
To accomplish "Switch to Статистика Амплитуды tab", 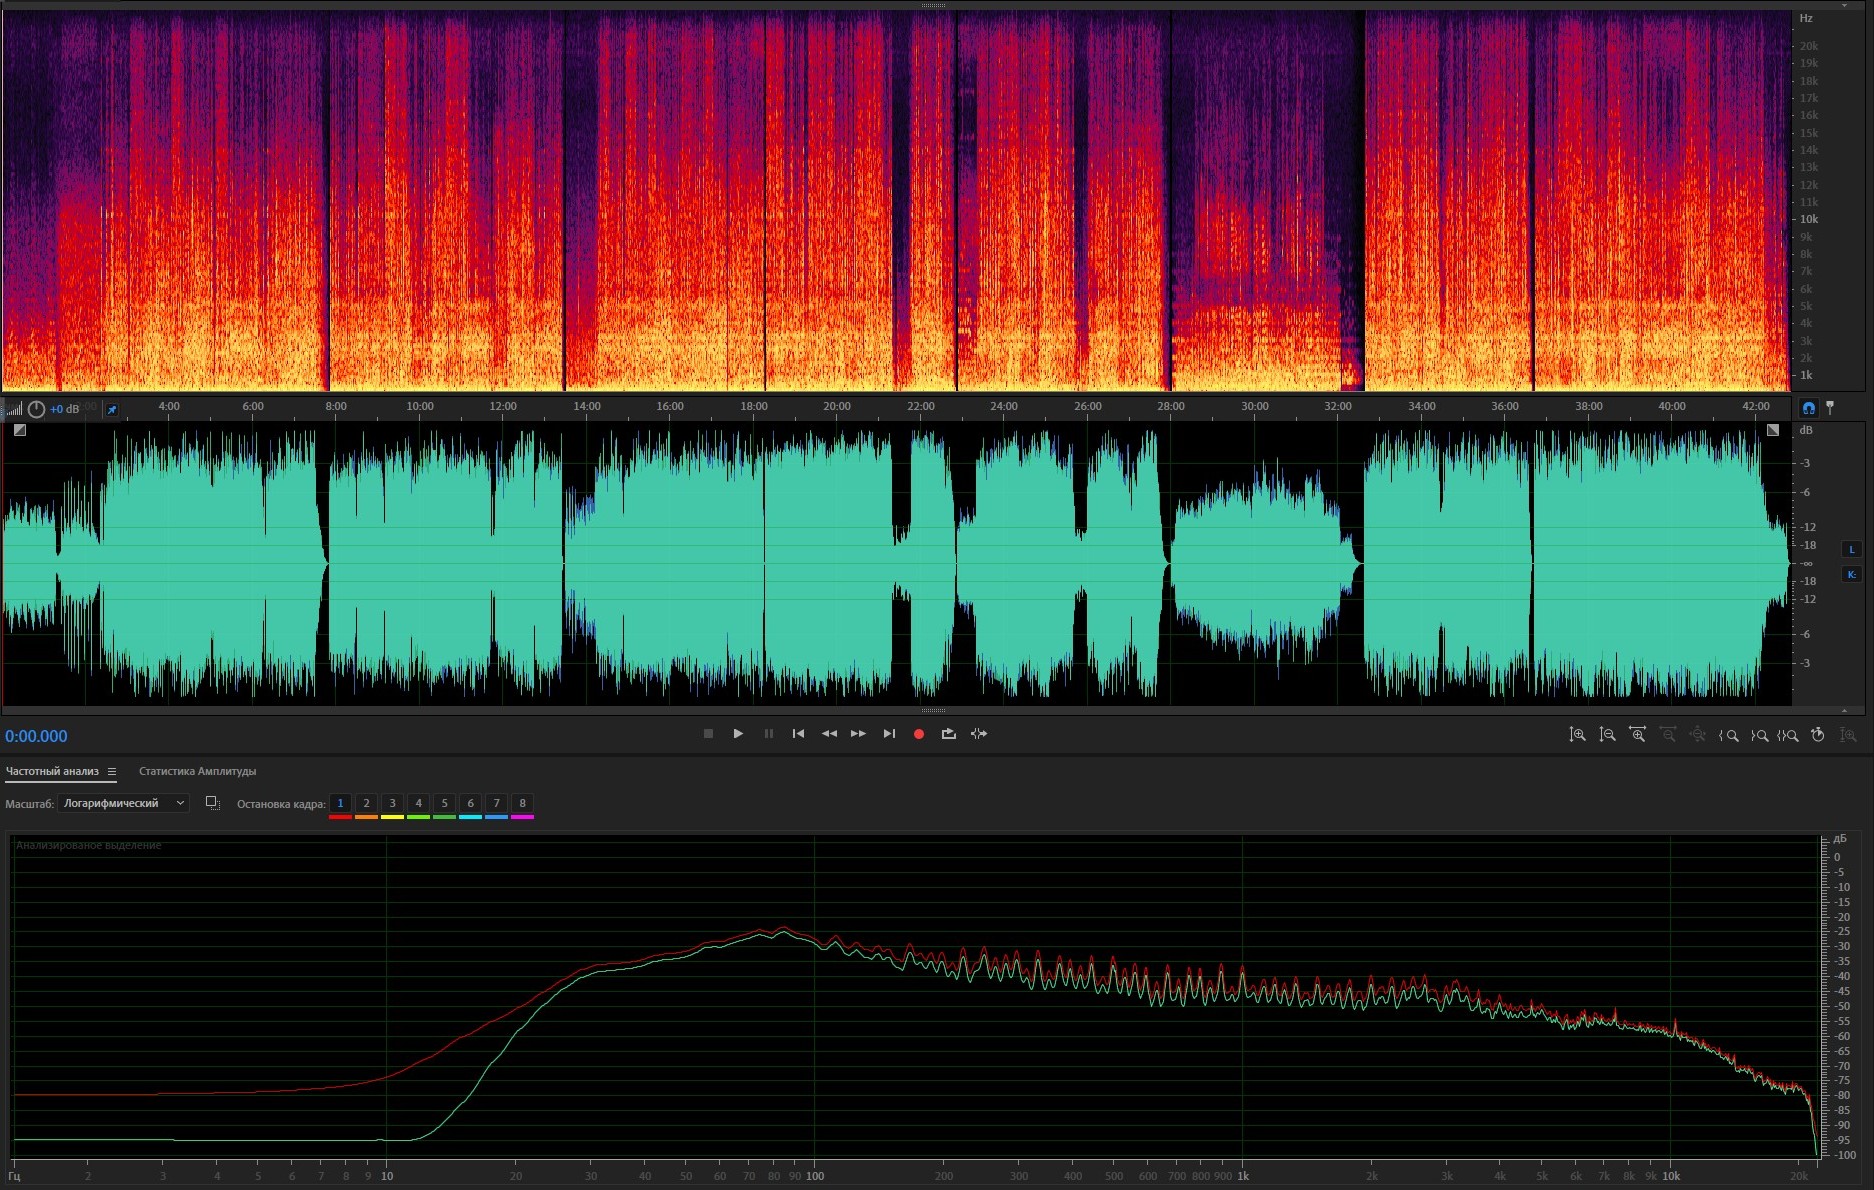I will (197, 771).
